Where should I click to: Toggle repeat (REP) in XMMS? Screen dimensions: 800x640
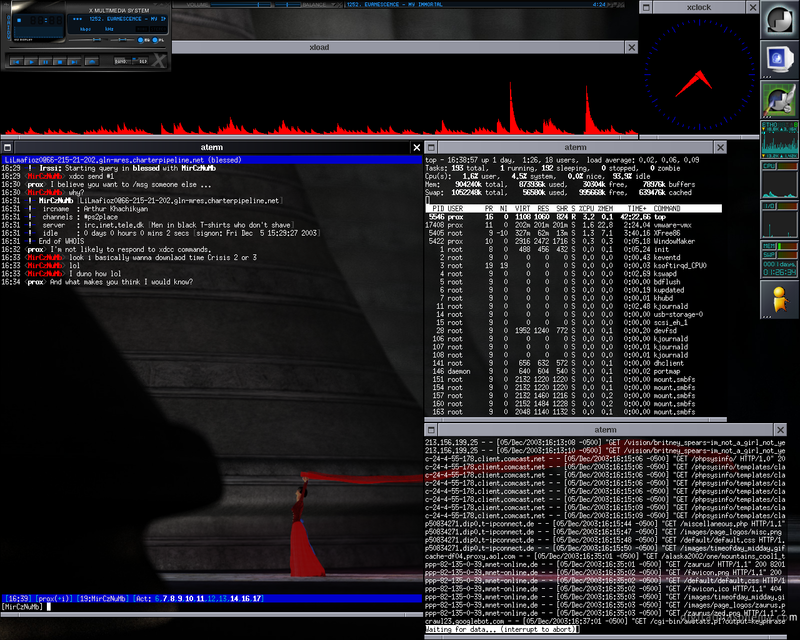143,61
